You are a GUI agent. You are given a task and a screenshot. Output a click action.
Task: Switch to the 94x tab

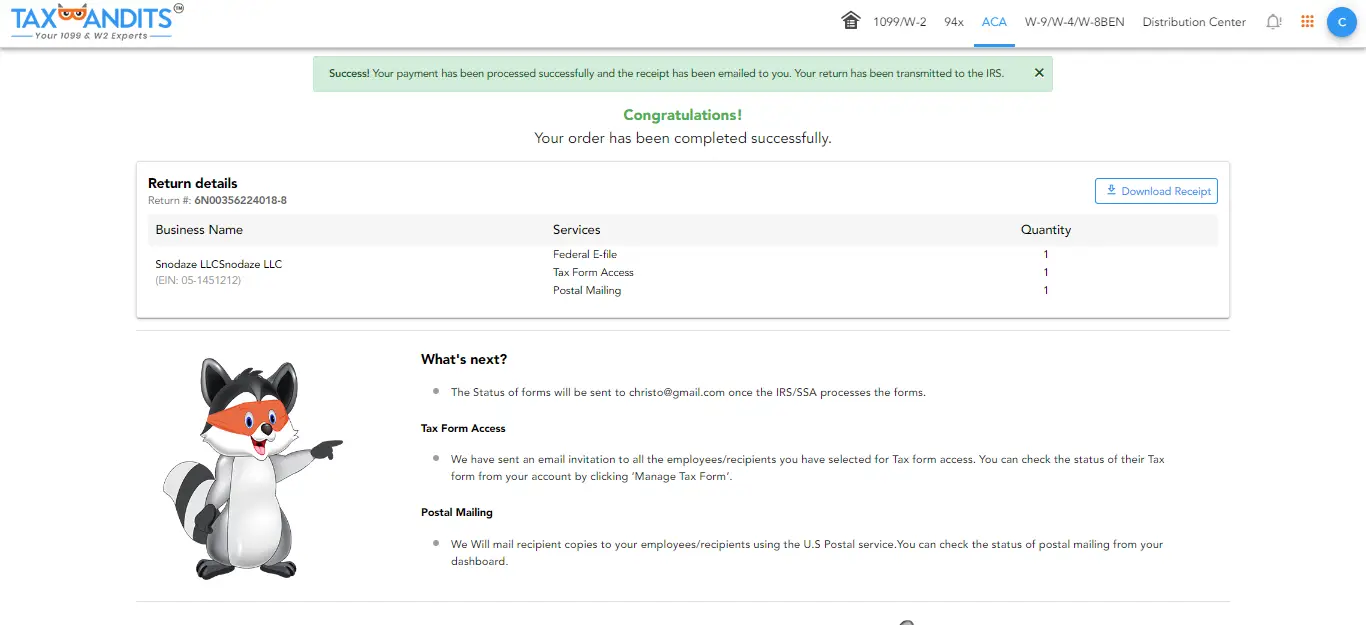click(954, 22)
